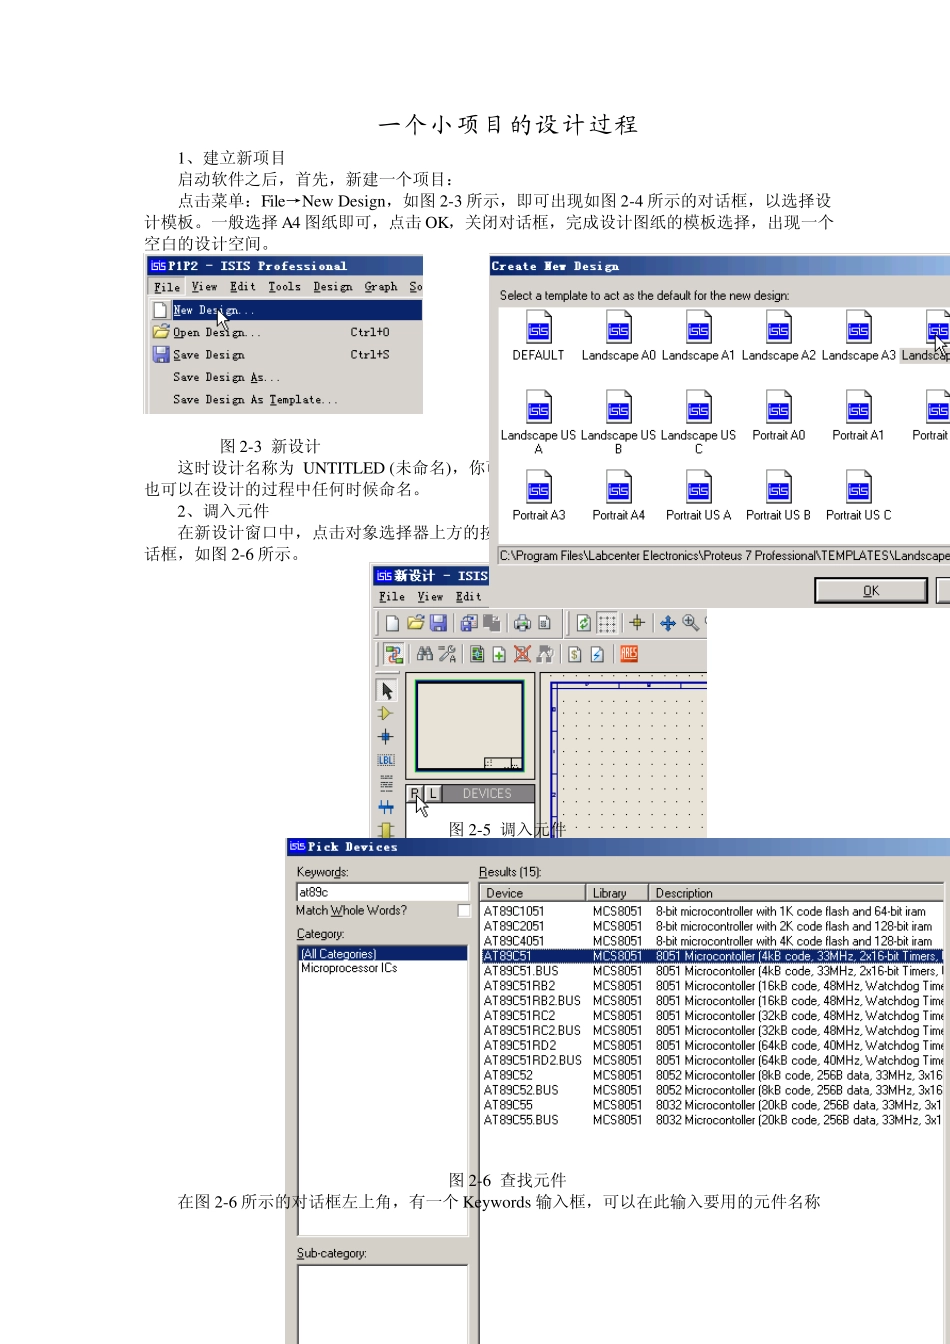Select the Landscape A0 template
The width and height of the screenshot is (950, 1344).
[x=618, y=336]
